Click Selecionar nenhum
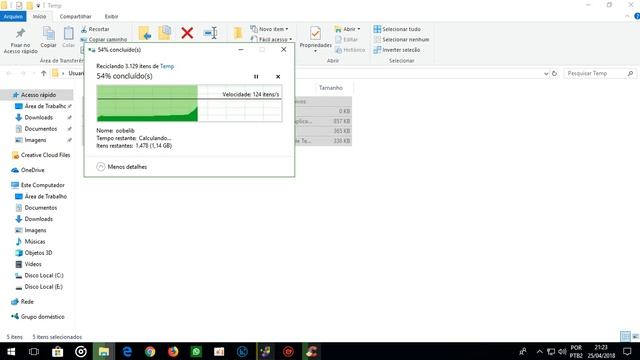The image size is (640, 360). pos(401,39)
